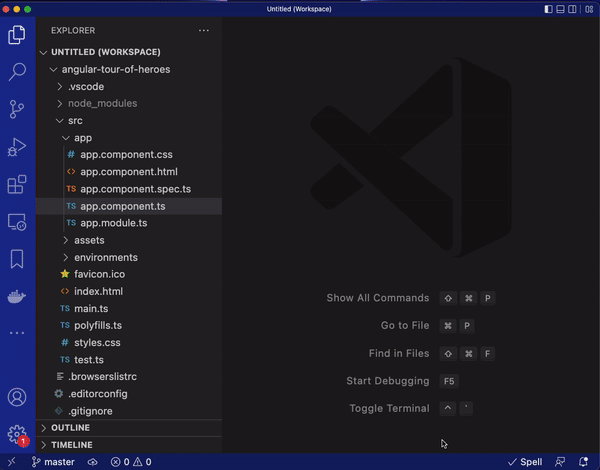Image resolution: width=600 pixels, height=470 pixels.
Task: Click the Spell checker status item
Action: (x=525, y=462)
